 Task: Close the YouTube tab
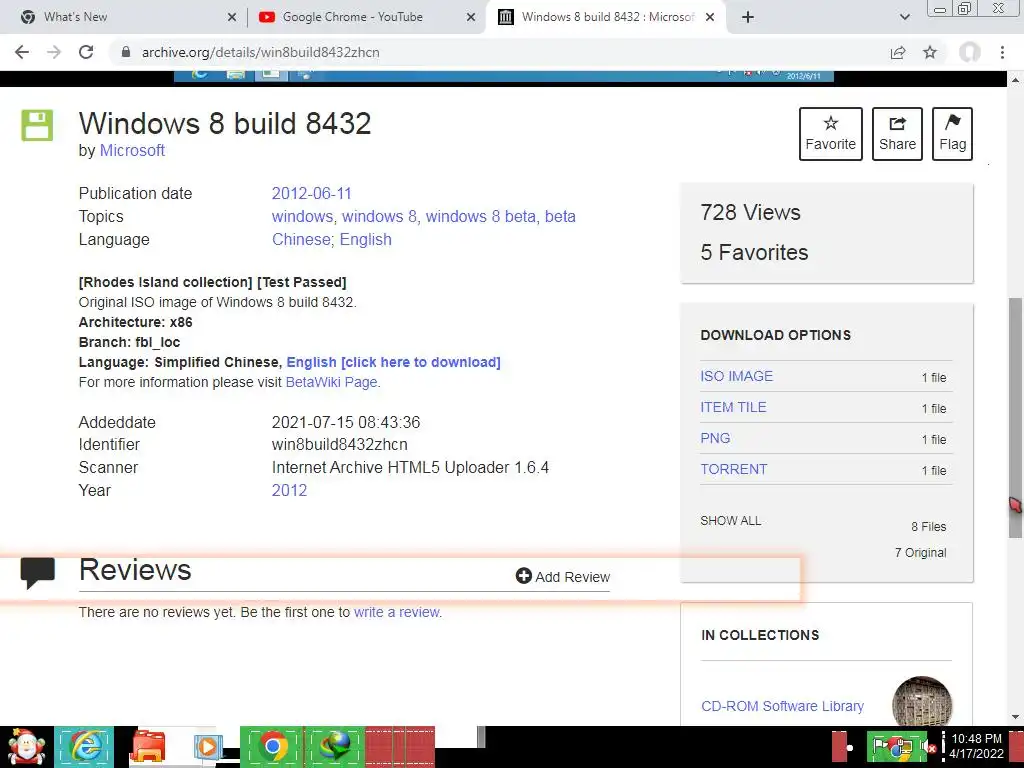click(471, 17)
